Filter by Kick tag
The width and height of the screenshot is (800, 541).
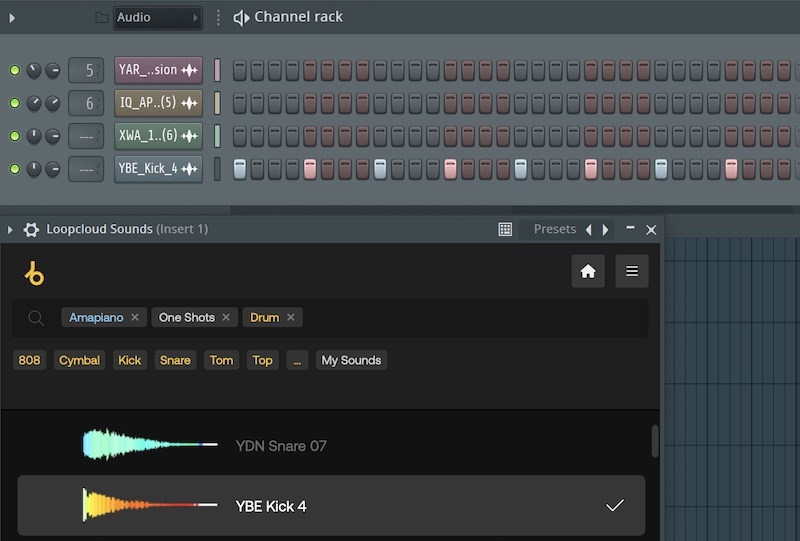pyautogui.click(x=130, y=360)
